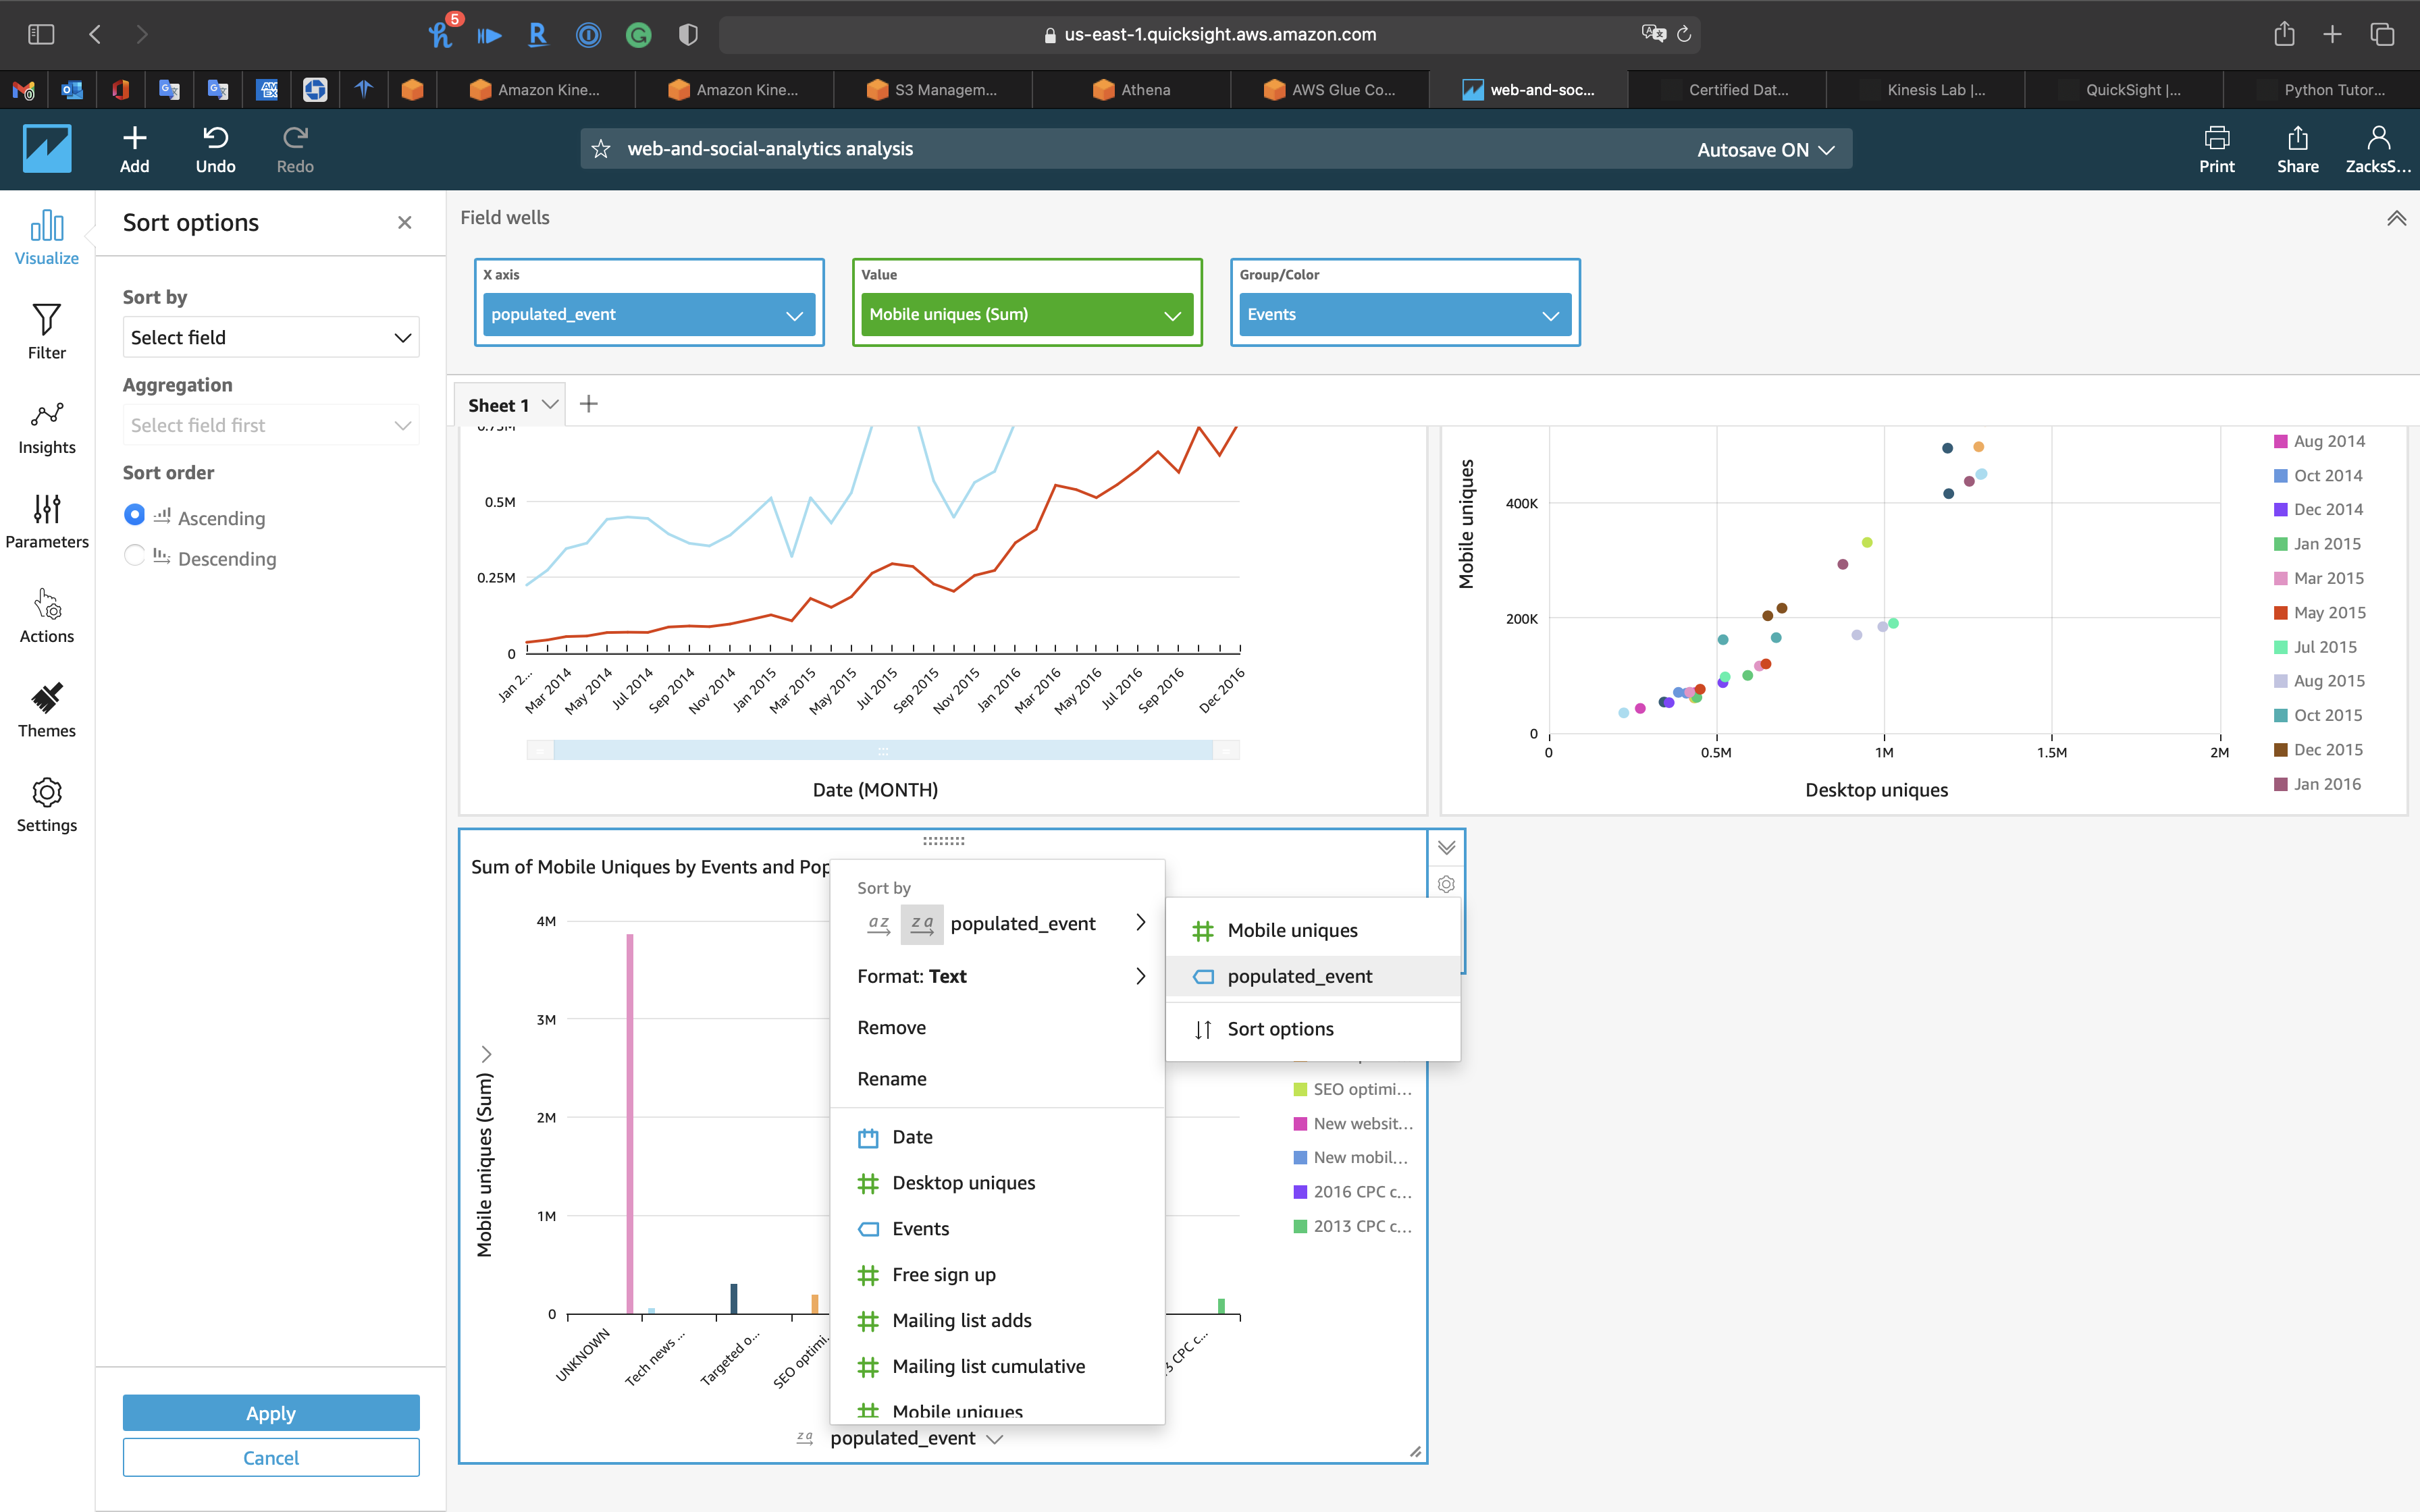Toggle descending z-a sort in menu

tap(921, 924)
